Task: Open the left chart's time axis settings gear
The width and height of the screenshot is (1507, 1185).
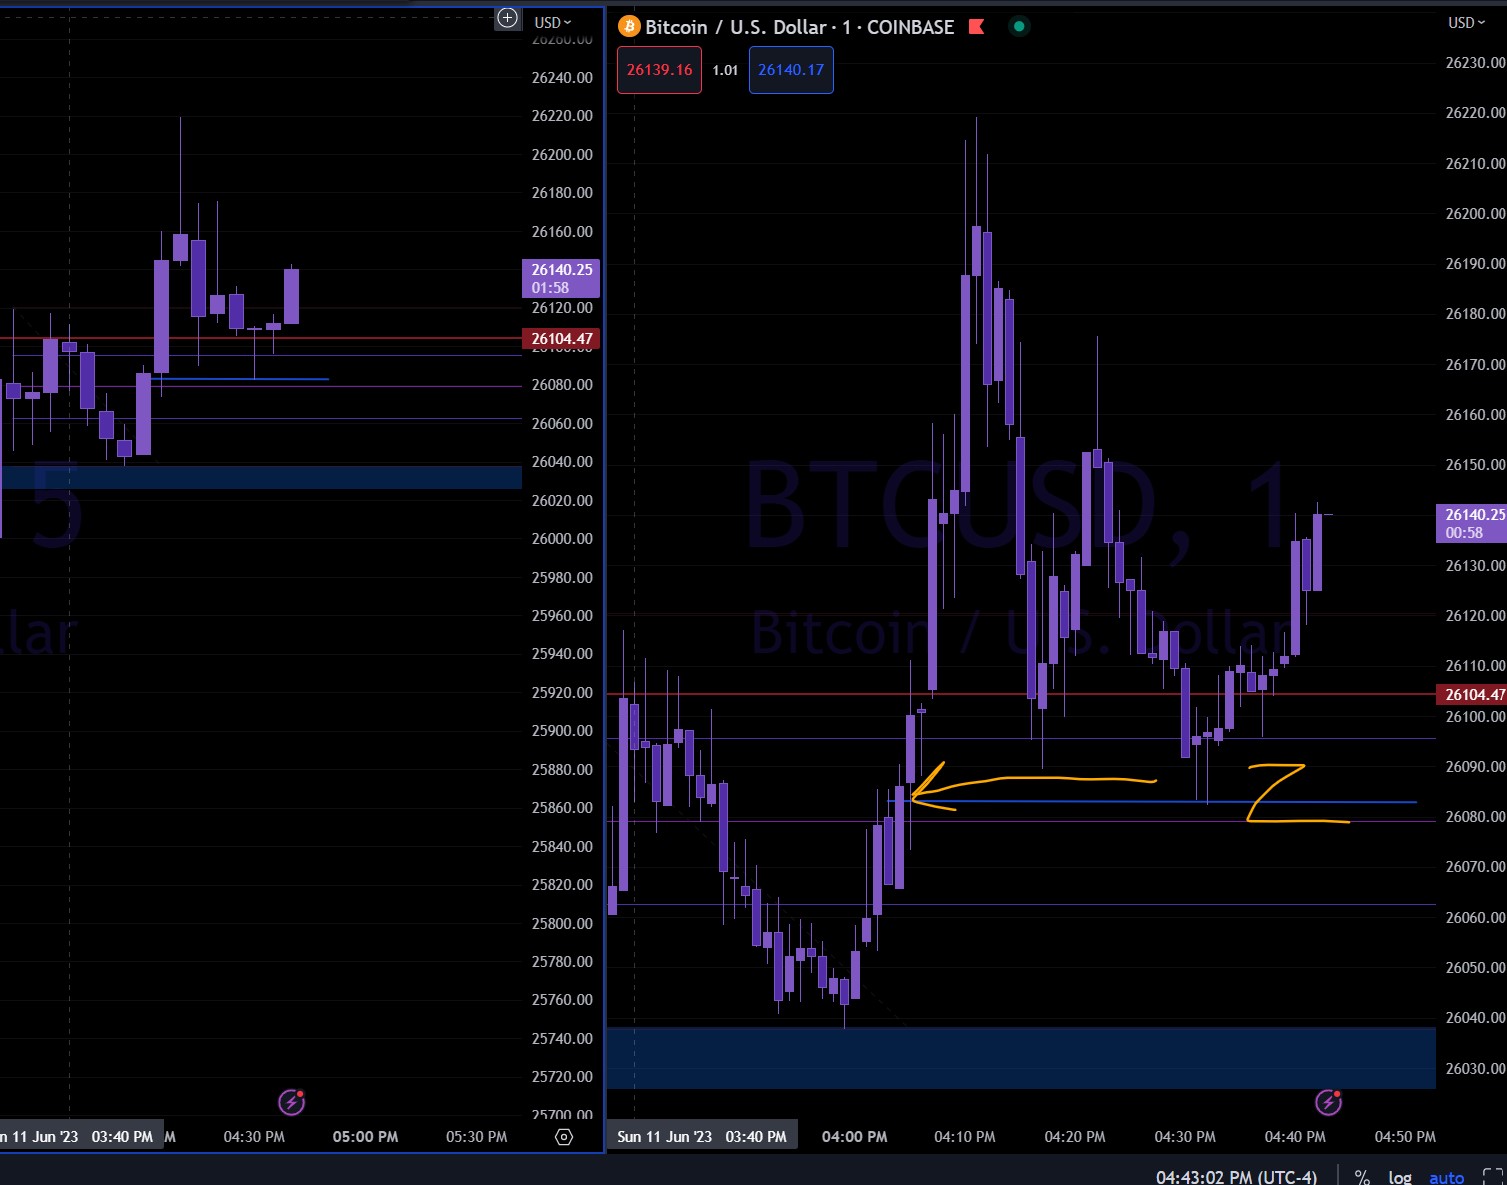Action: tap(563, 1137)
